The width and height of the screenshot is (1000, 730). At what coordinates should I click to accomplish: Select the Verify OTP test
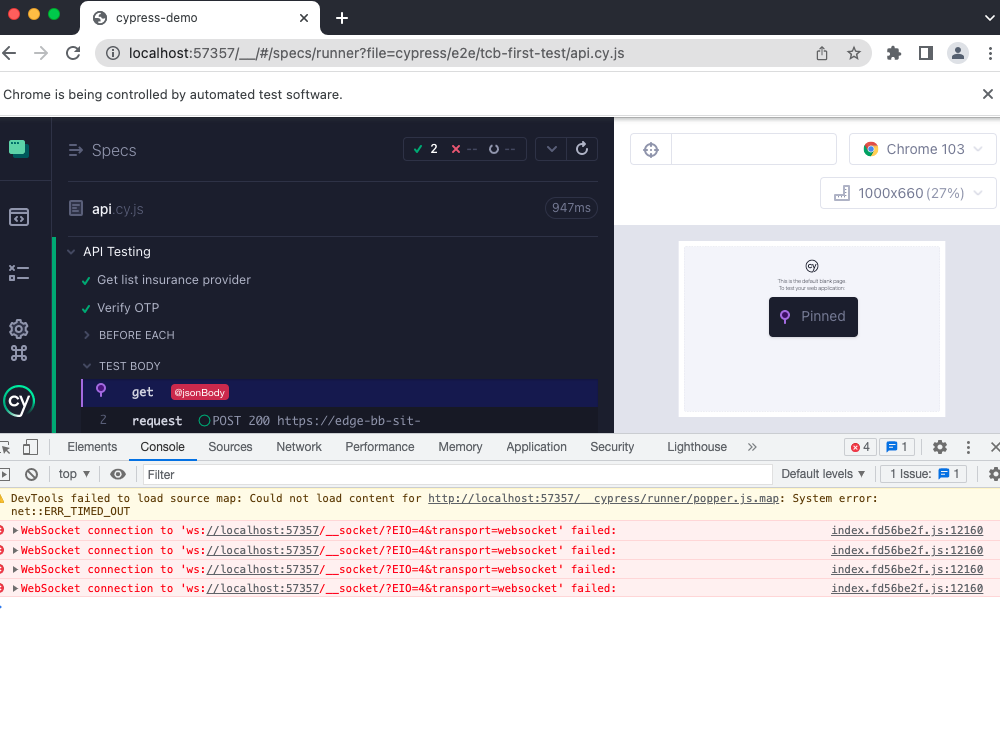128,308
